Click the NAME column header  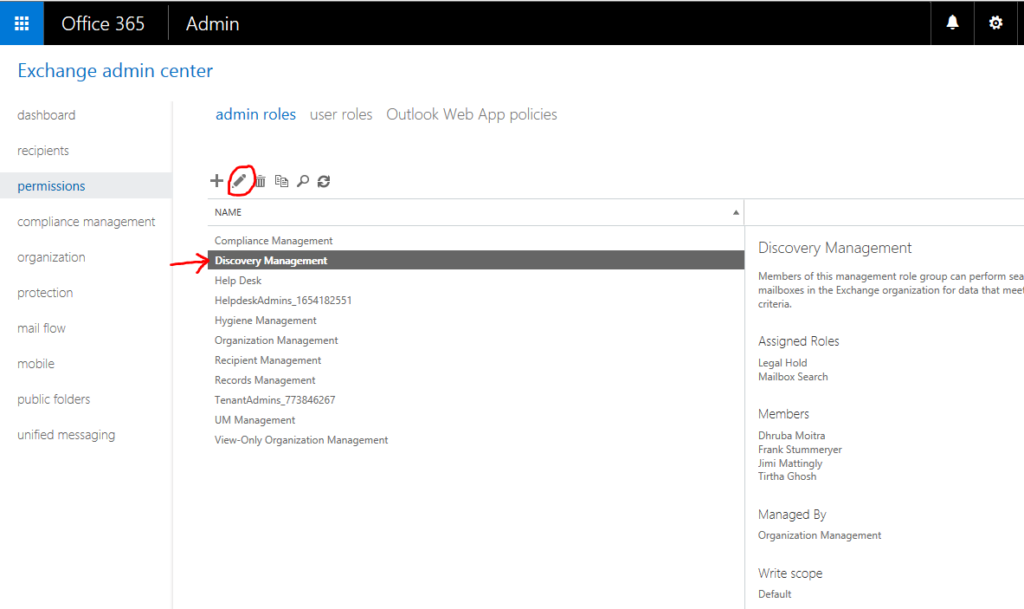228,212
